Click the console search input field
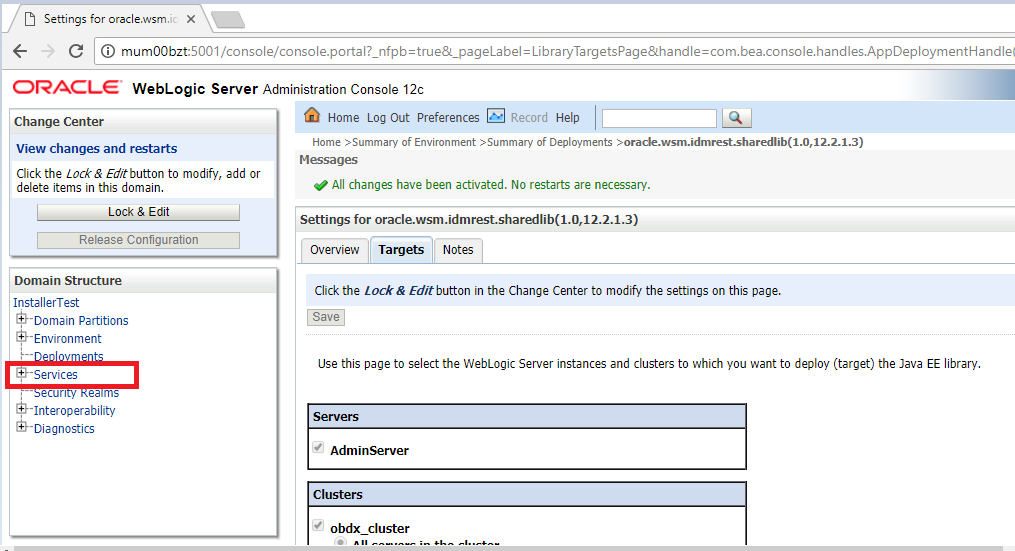1015x551 pixels. (x=659, y=118)
